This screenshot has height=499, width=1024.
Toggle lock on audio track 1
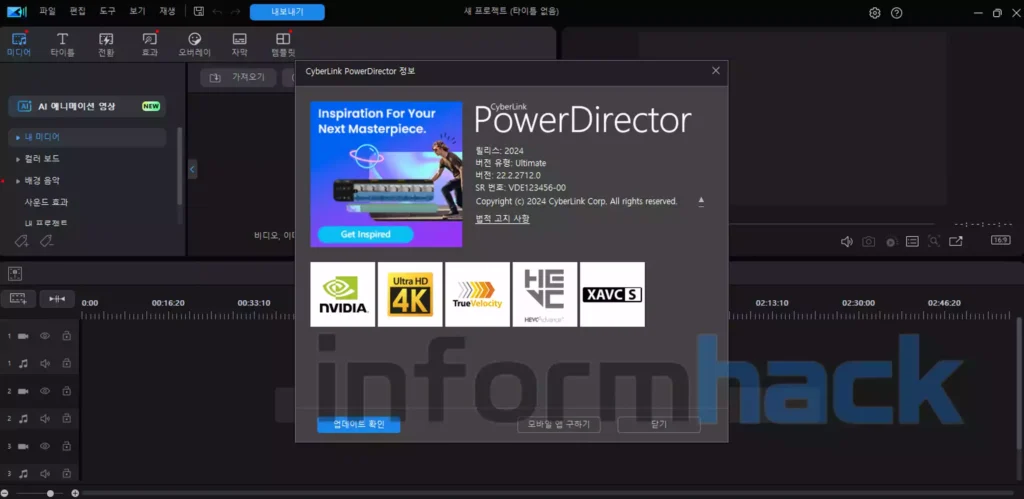tap(66, 363)
